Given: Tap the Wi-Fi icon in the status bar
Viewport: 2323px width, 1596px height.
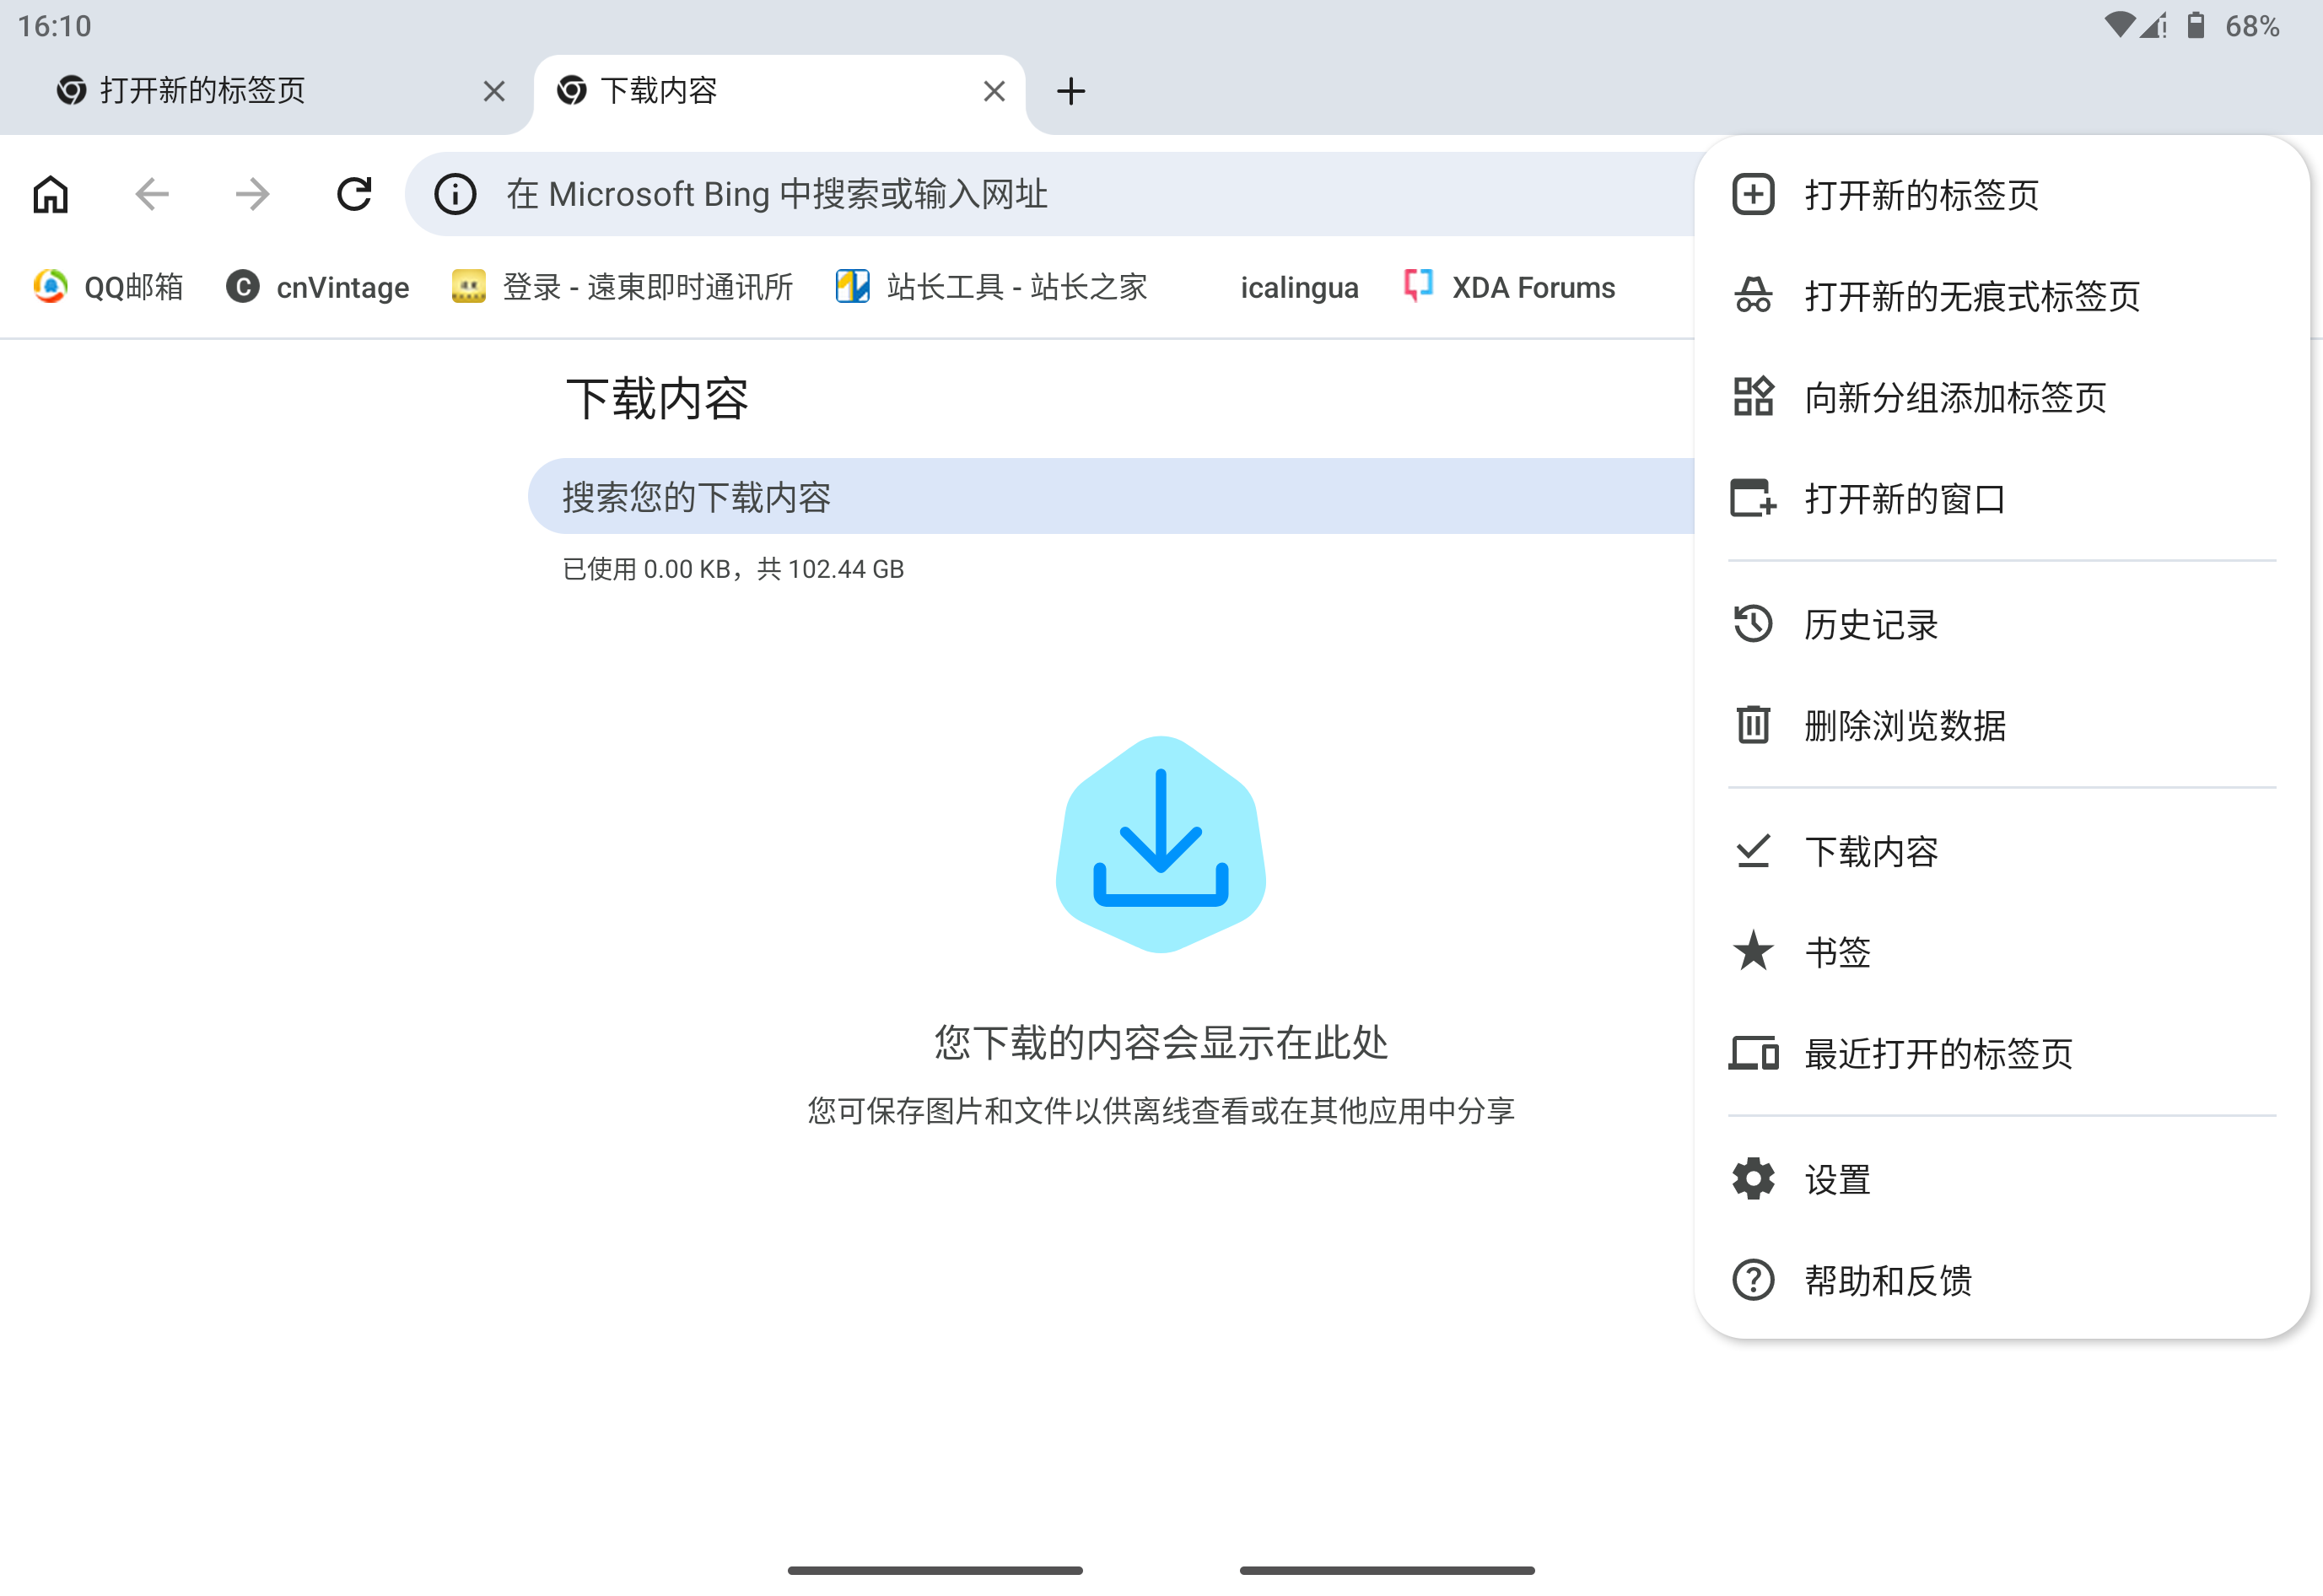Looking at the screenshot, I should (x=2118, y=25).
